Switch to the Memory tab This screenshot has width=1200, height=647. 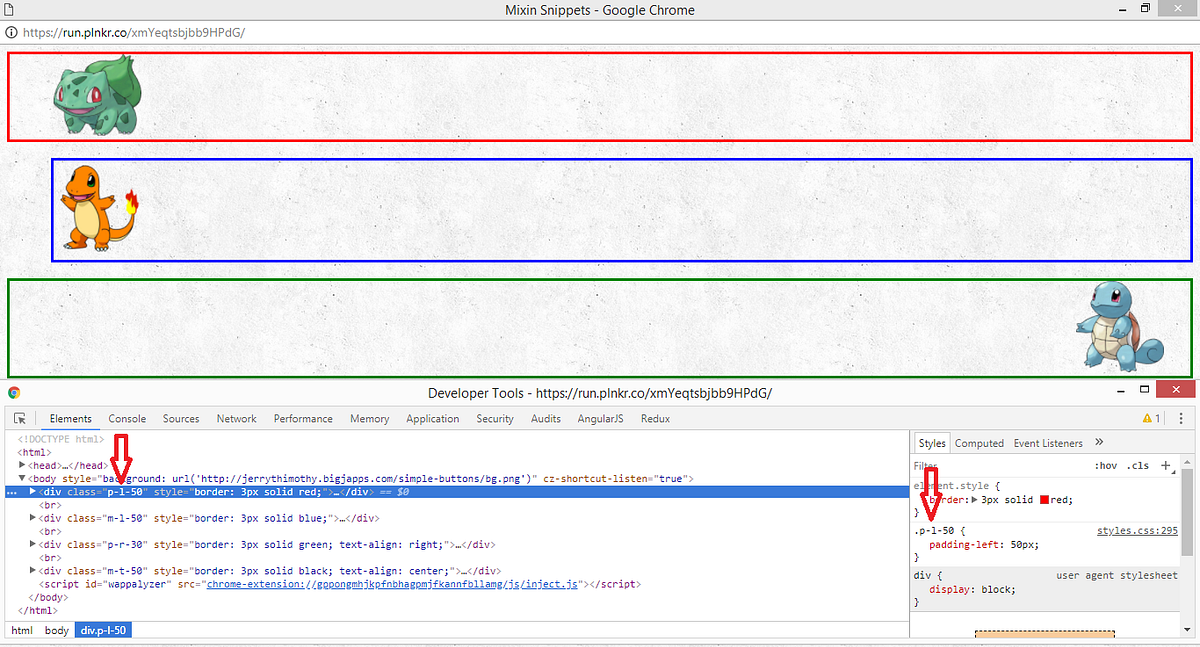point(369,419)
